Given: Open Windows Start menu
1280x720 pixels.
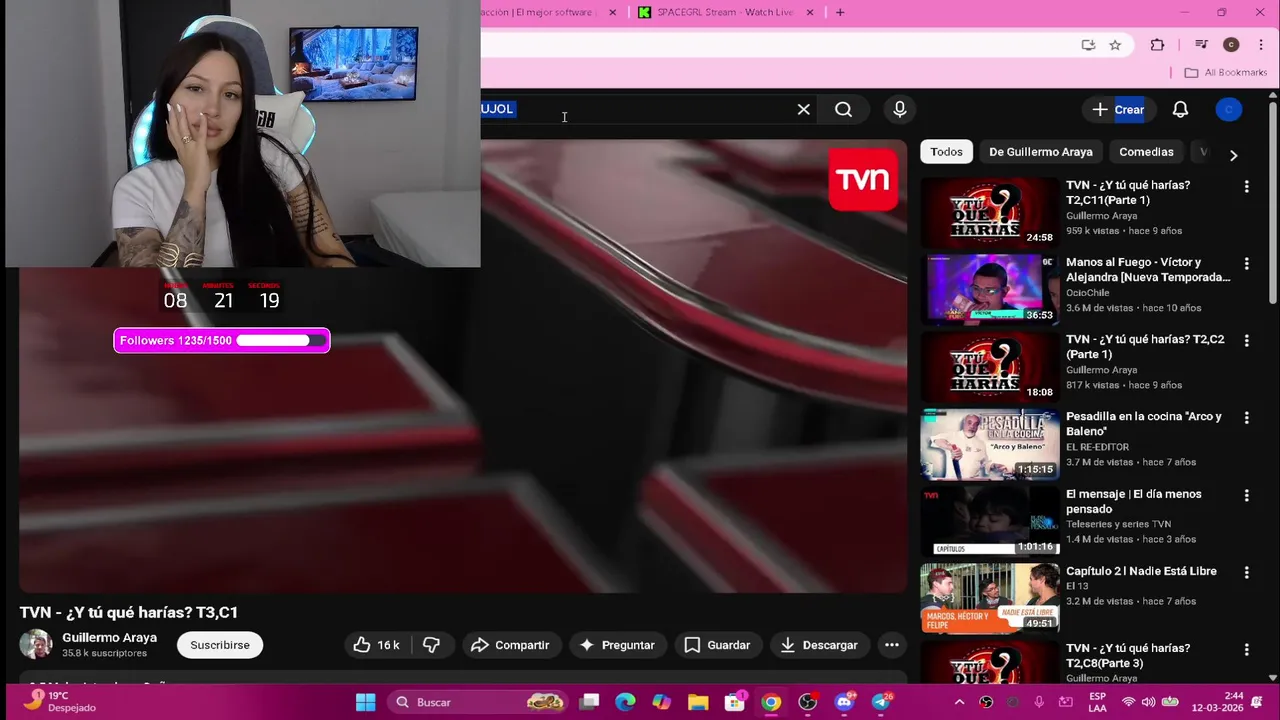Looking at the screenshot, I should point(366,702).
